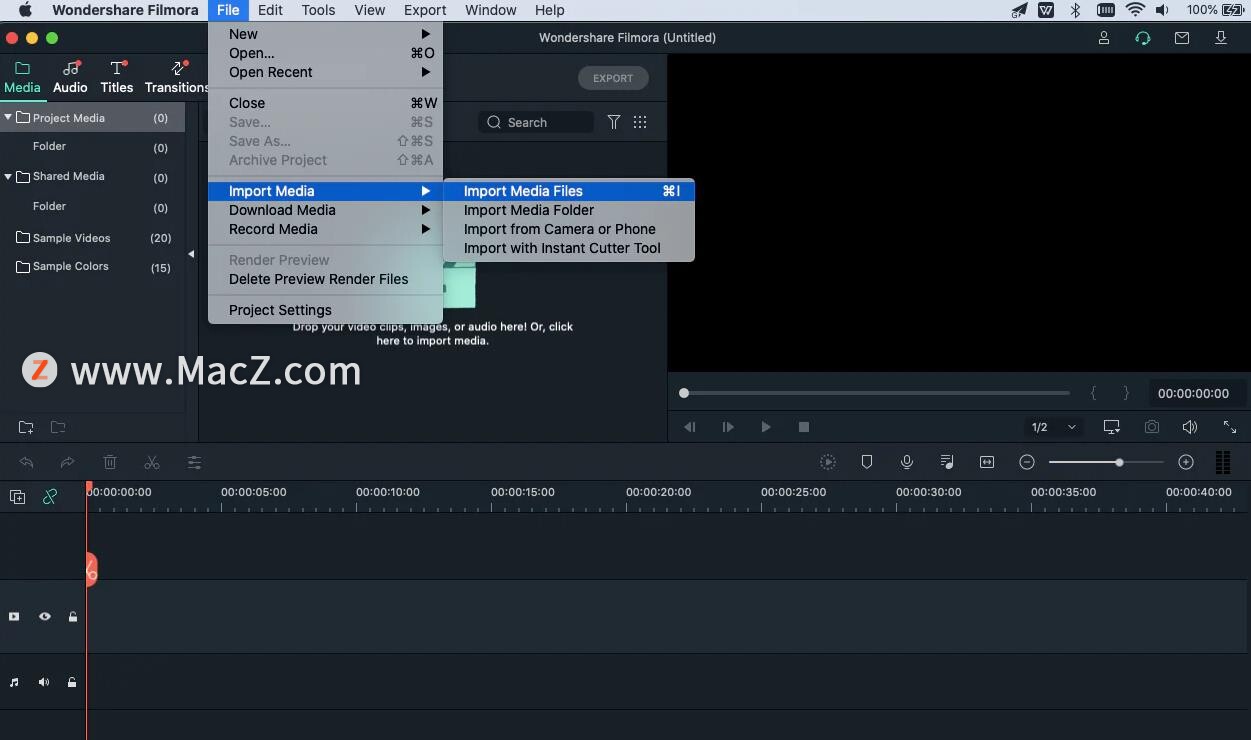Image resolution: width=1251 pixels, height=740 pixels.
Task: Take a snapshot with the camera icon
Action: click(x=1152, y=427)
